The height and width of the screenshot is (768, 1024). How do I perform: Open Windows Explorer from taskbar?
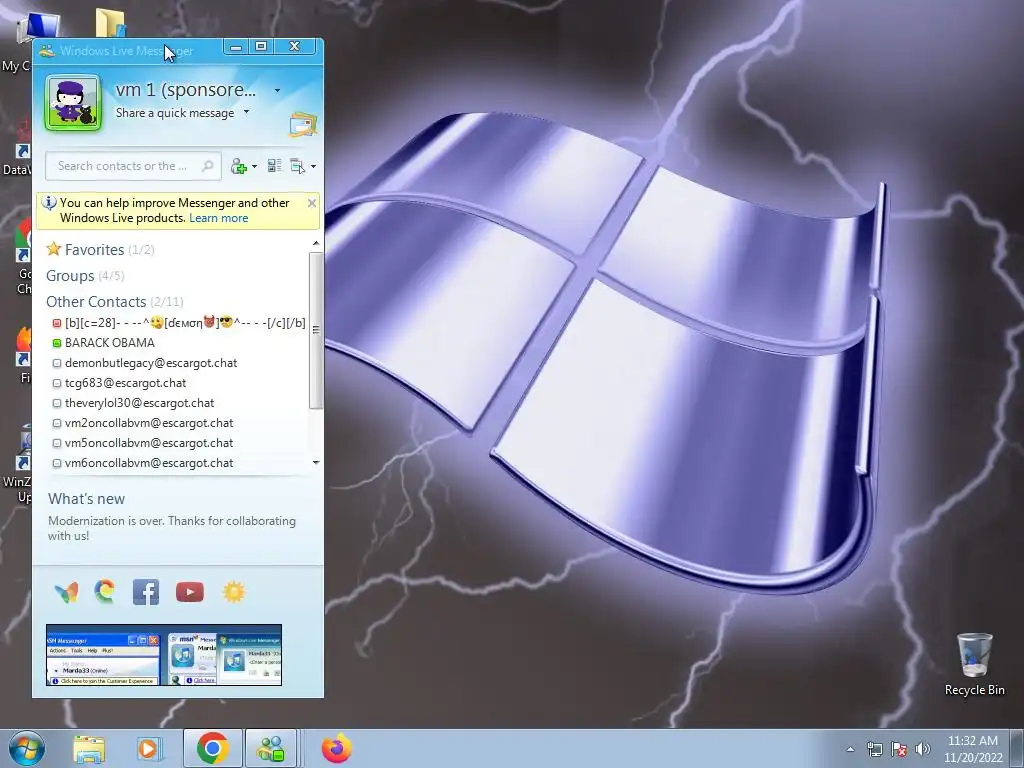(x=89, y=749)
